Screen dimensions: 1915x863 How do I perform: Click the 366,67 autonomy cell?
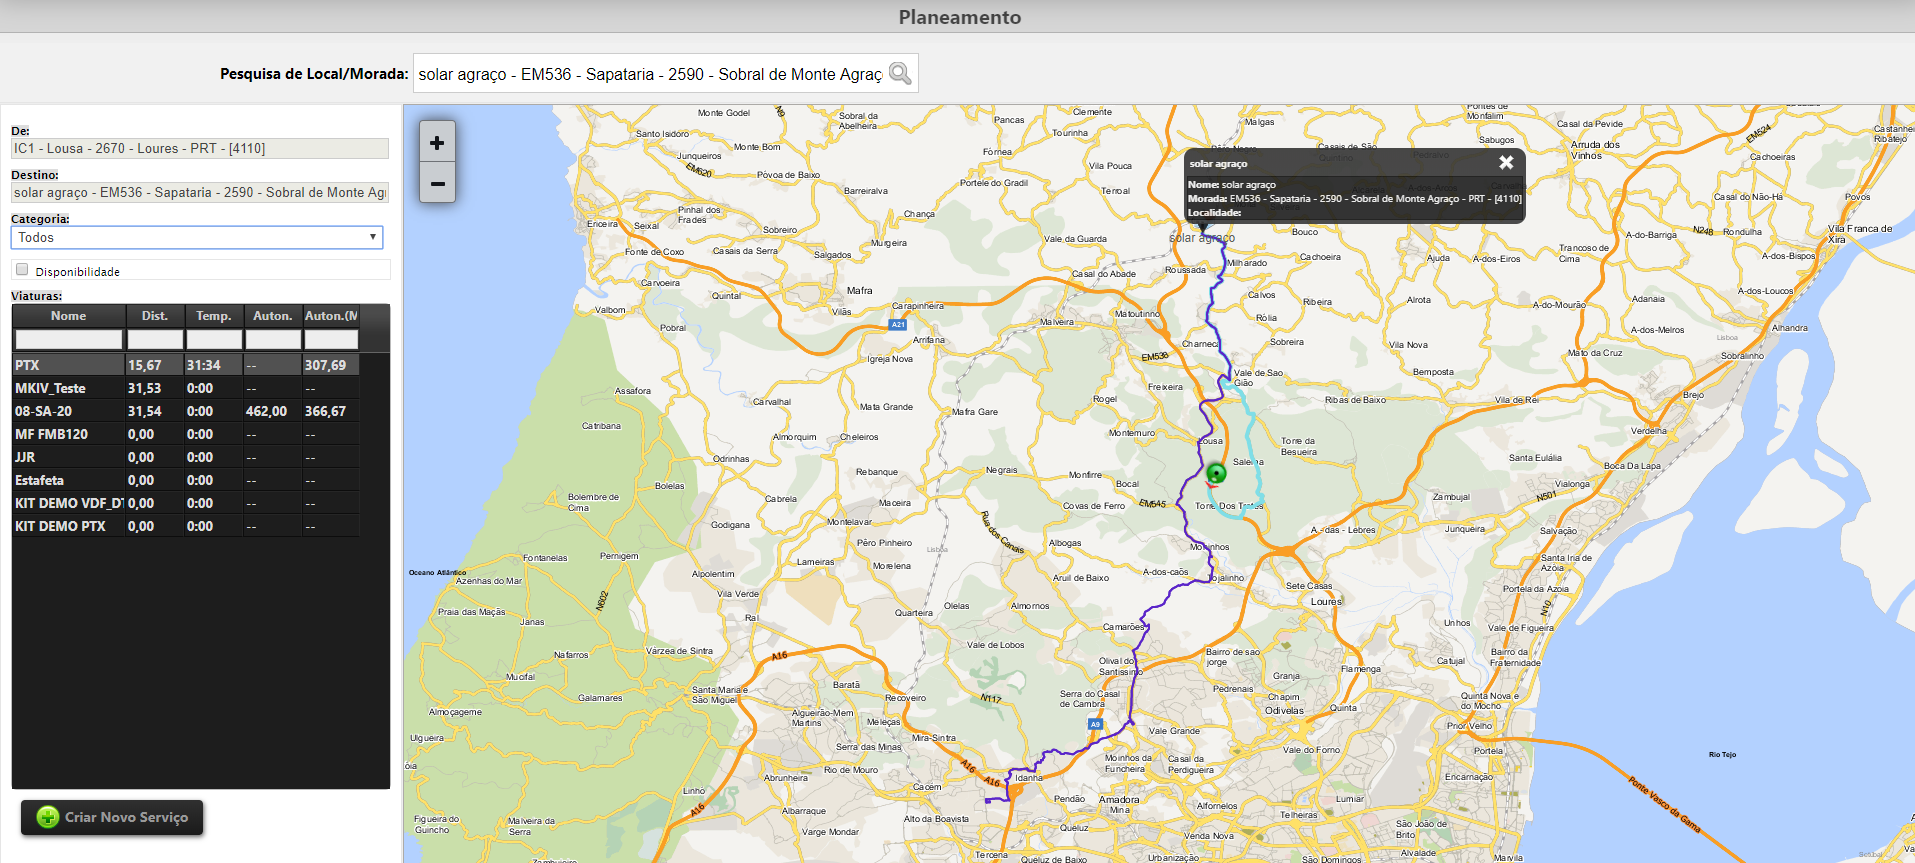tap(331, 411)
